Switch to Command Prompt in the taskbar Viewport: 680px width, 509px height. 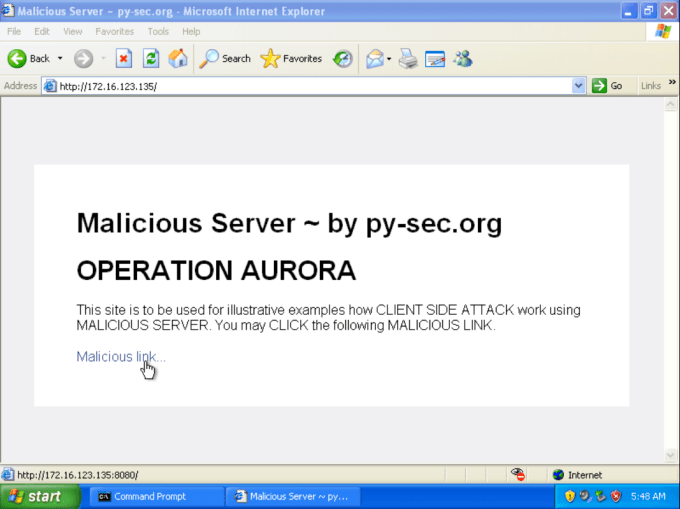[x=157, y=496]
